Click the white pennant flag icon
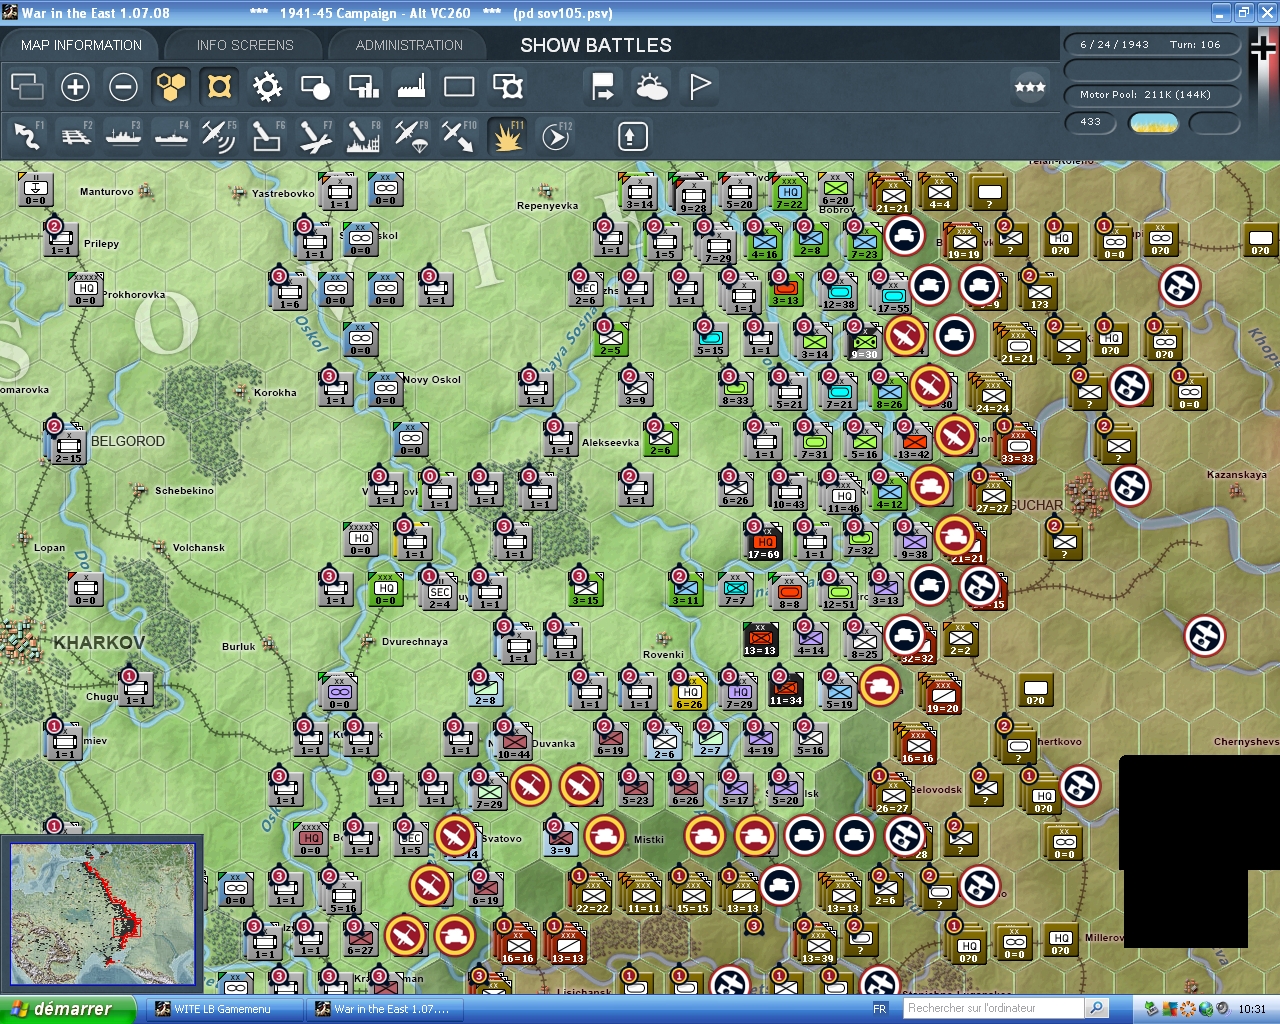 click(x=700, y=87)
